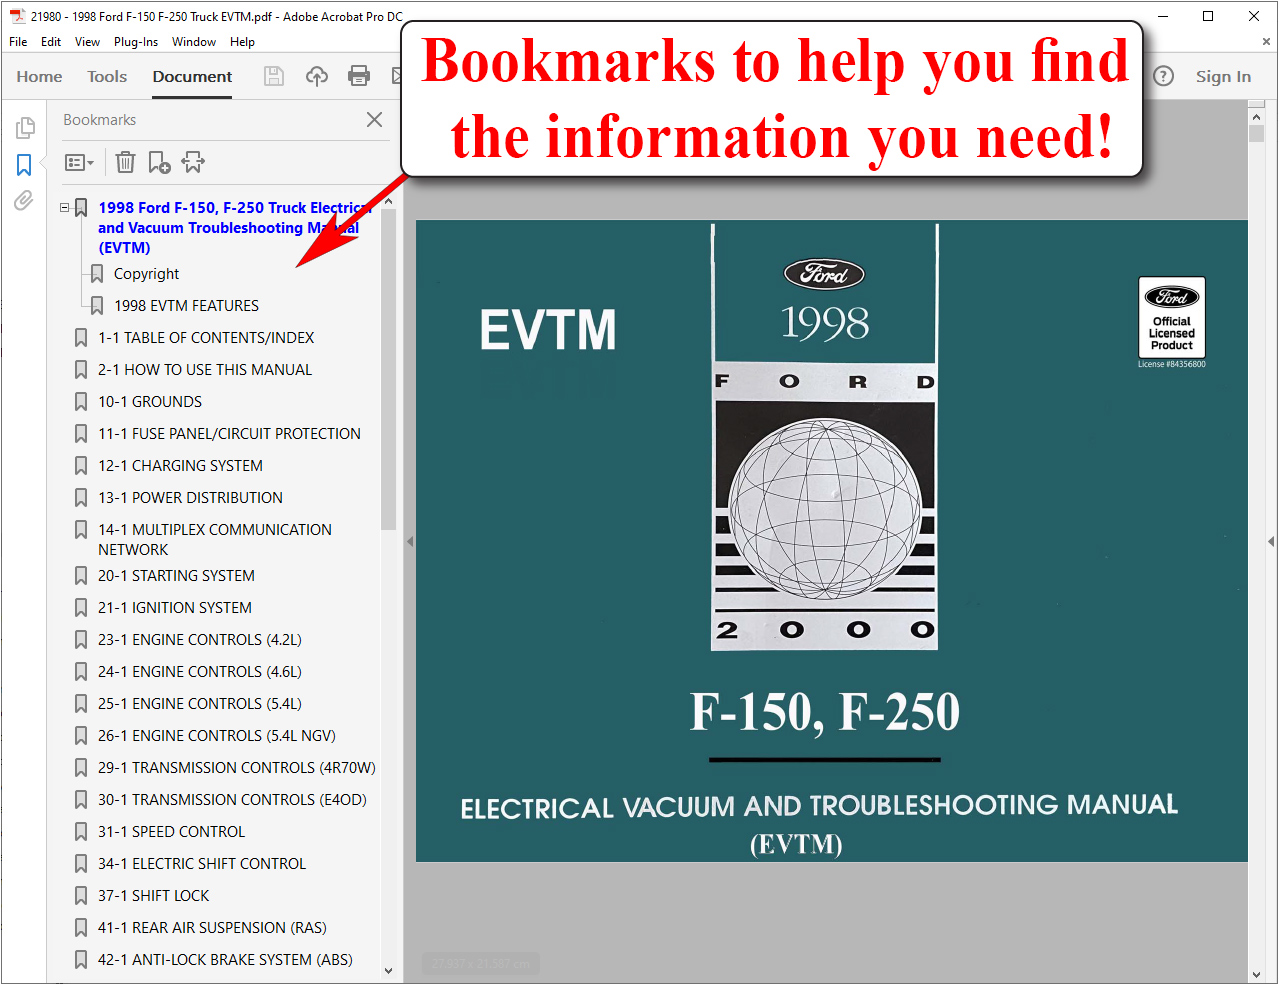The height and width of the screenshot is (984, 1280).
Task: Click document scrollbar up arrow
Action: 1256,117
